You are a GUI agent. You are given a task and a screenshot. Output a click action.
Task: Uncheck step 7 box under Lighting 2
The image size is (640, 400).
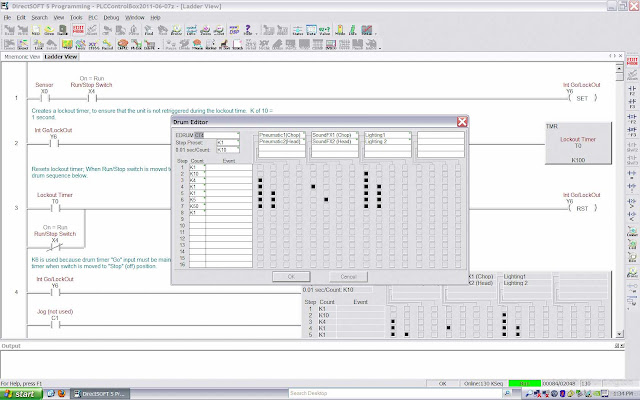pyautogui.click(x=379, y=207)
